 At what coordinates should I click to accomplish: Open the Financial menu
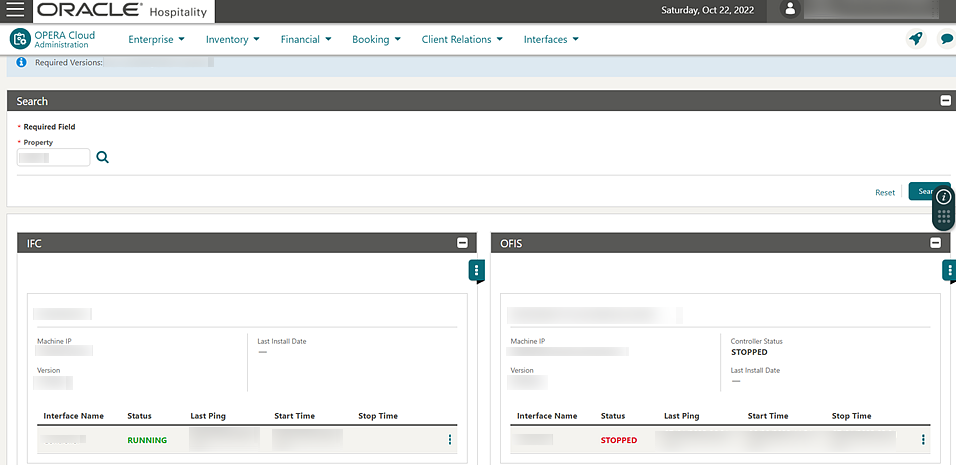(x=305, y=39)
